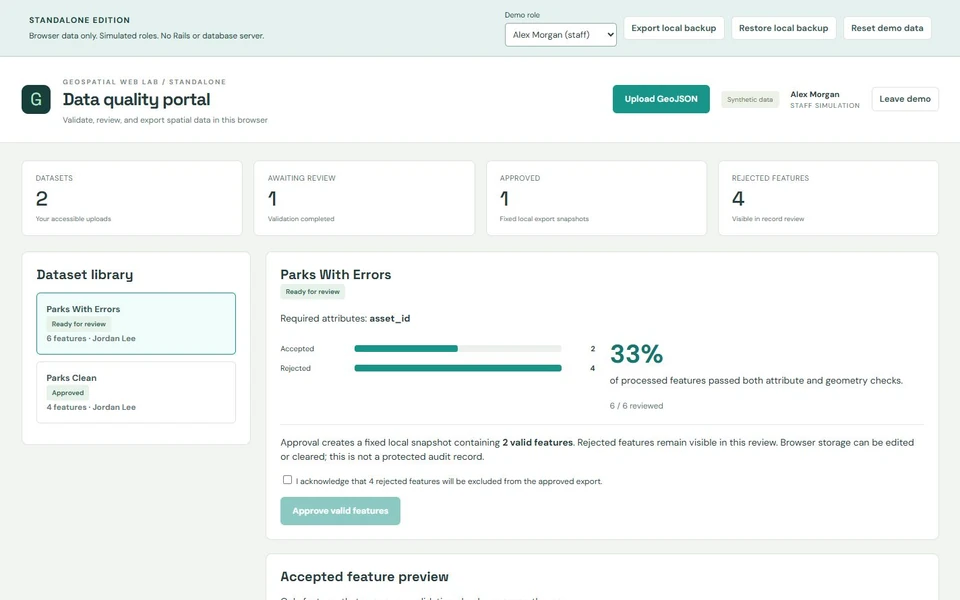Click the Alex Morgan user name
This screenshot has height=600, width=960.
(x=814, y=94)
